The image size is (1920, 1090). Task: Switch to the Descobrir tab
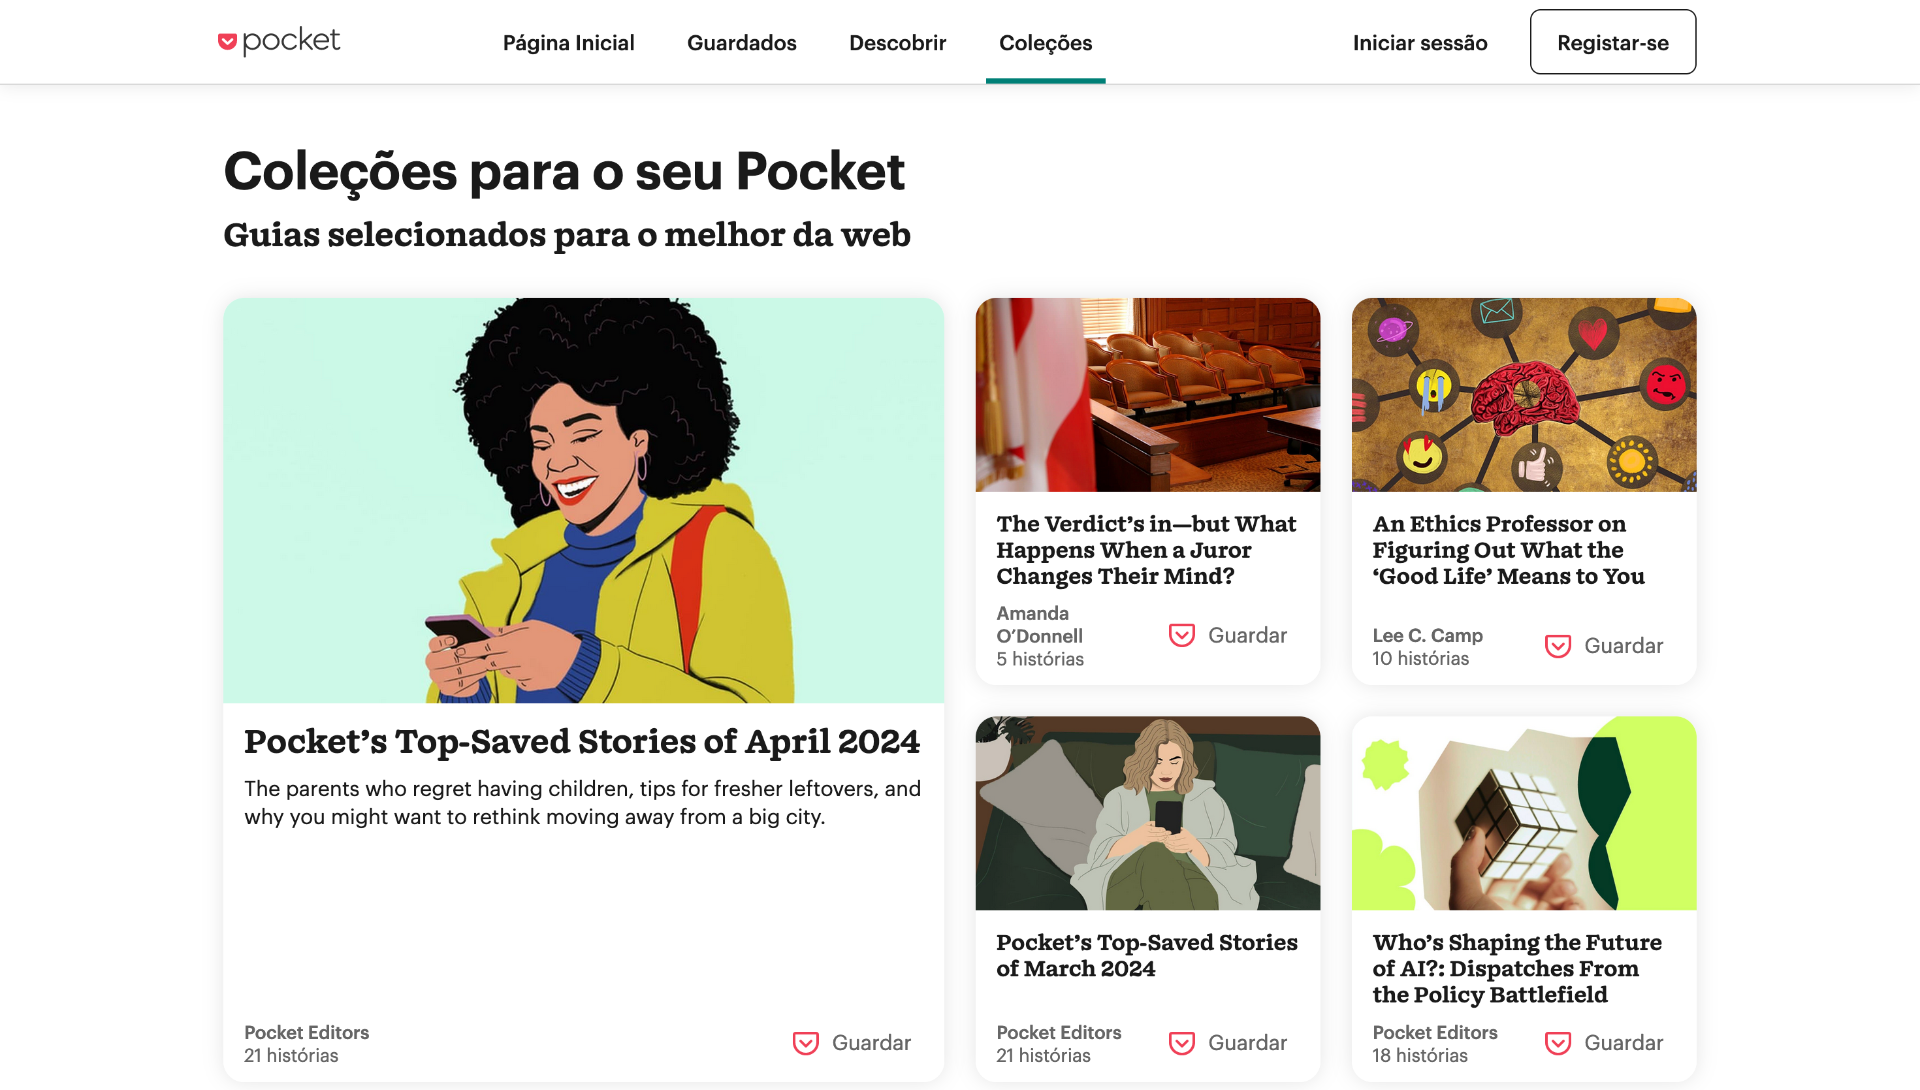(897, 43)
